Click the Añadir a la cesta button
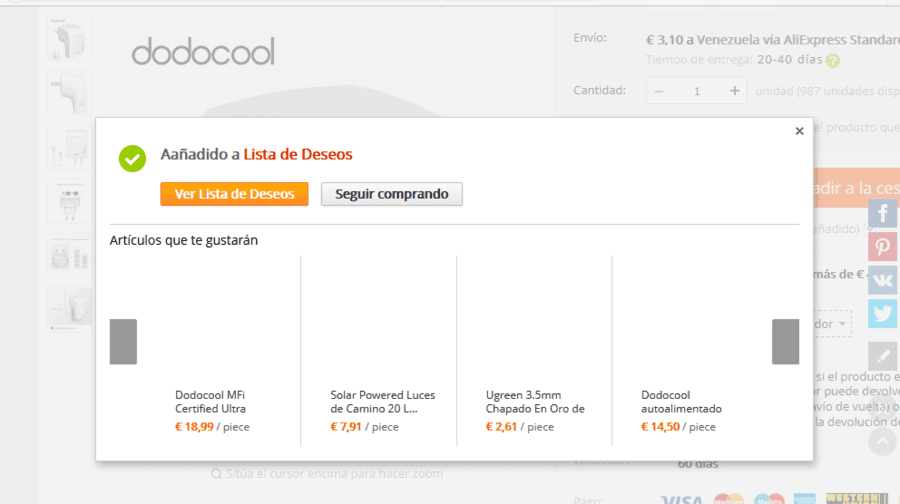This screenshot has height=504, width=900. (x=856, y=188)
